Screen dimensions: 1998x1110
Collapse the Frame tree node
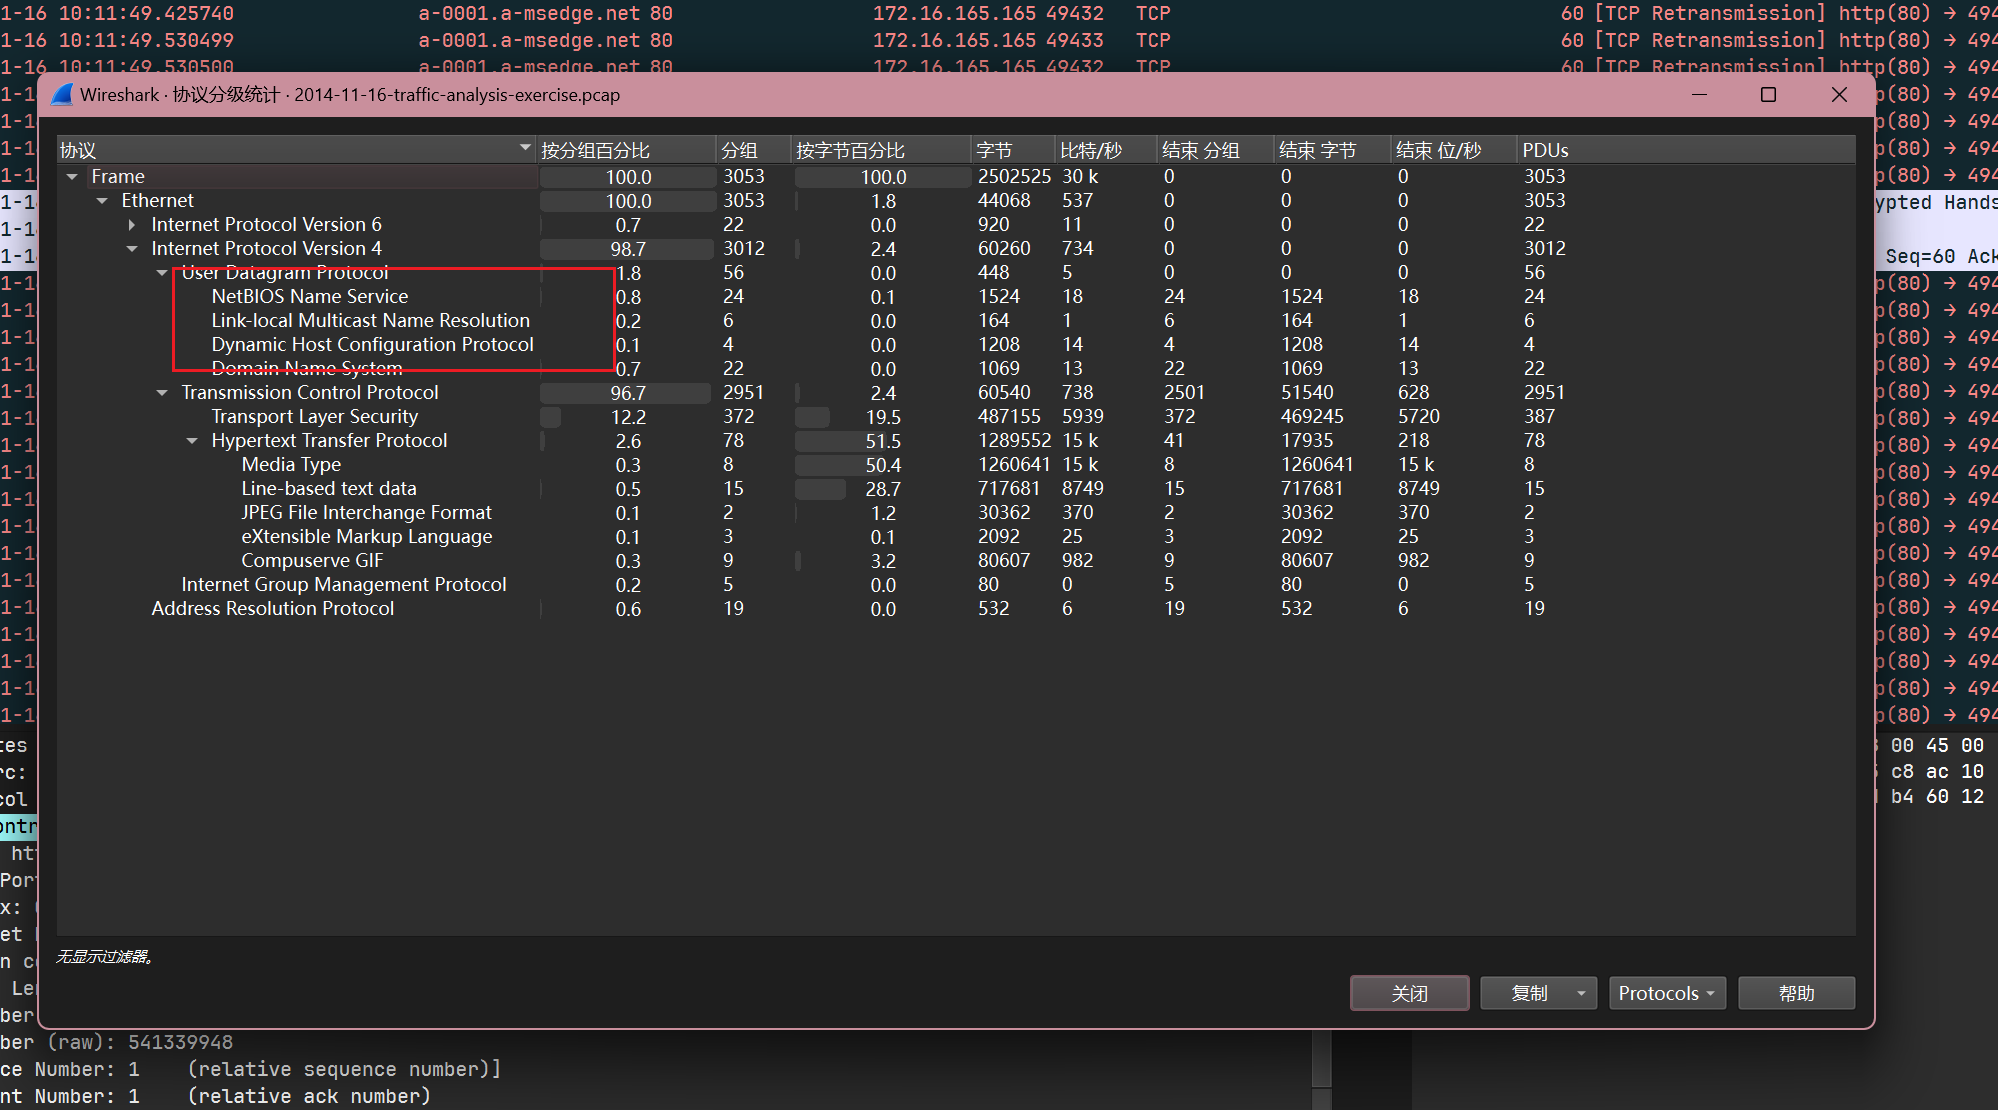click(x=72, y=177)
